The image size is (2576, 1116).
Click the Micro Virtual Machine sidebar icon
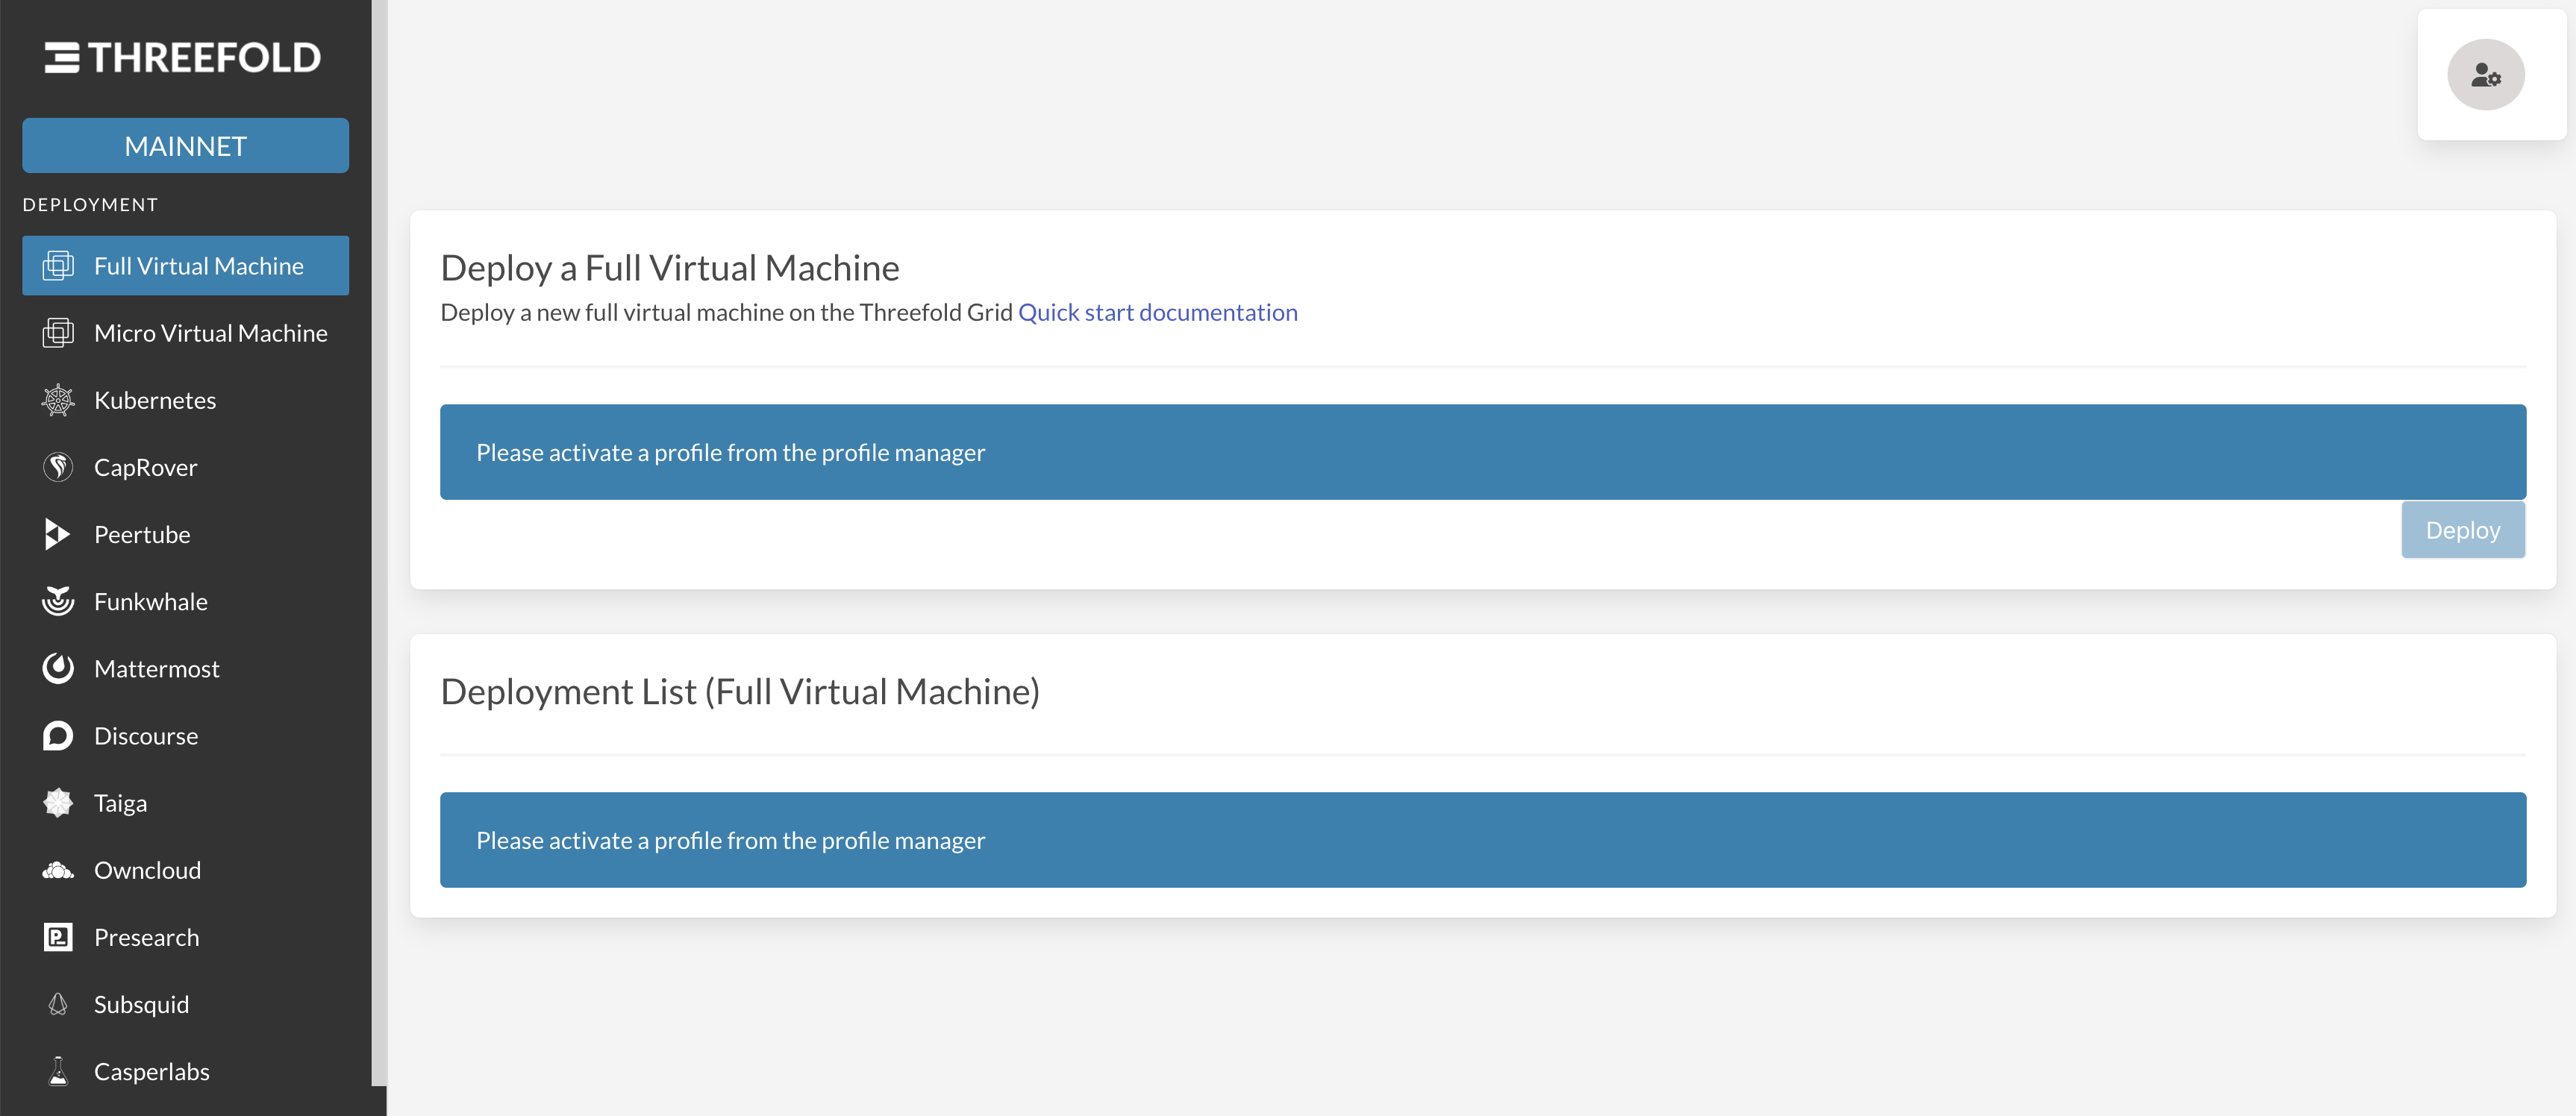58,333
